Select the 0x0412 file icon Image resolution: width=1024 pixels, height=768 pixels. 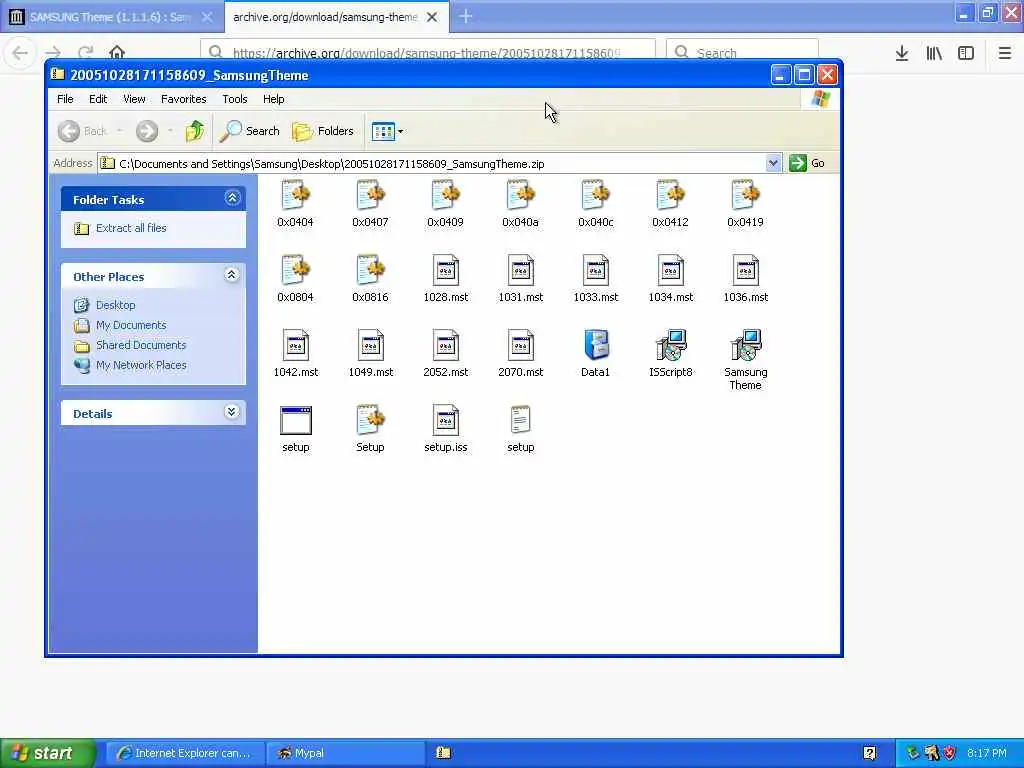[671, 196]
